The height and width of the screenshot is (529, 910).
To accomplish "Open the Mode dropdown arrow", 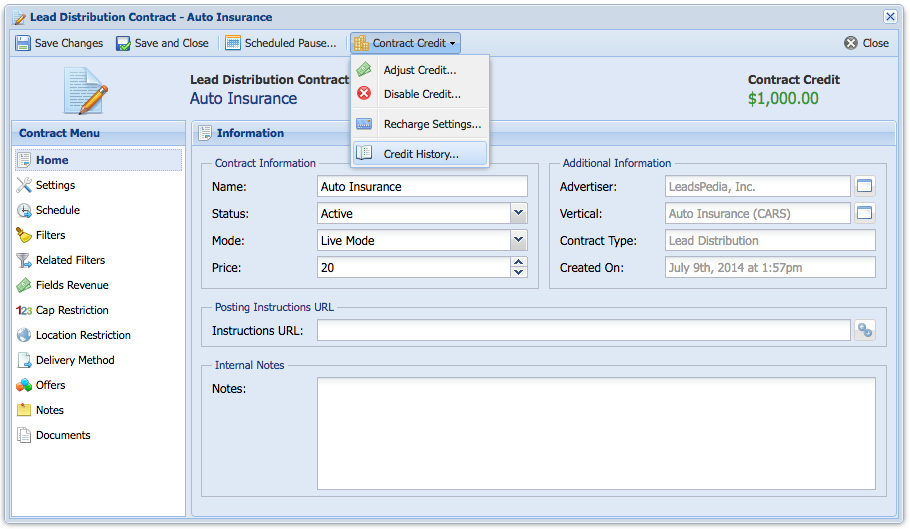I will (518, 240).
